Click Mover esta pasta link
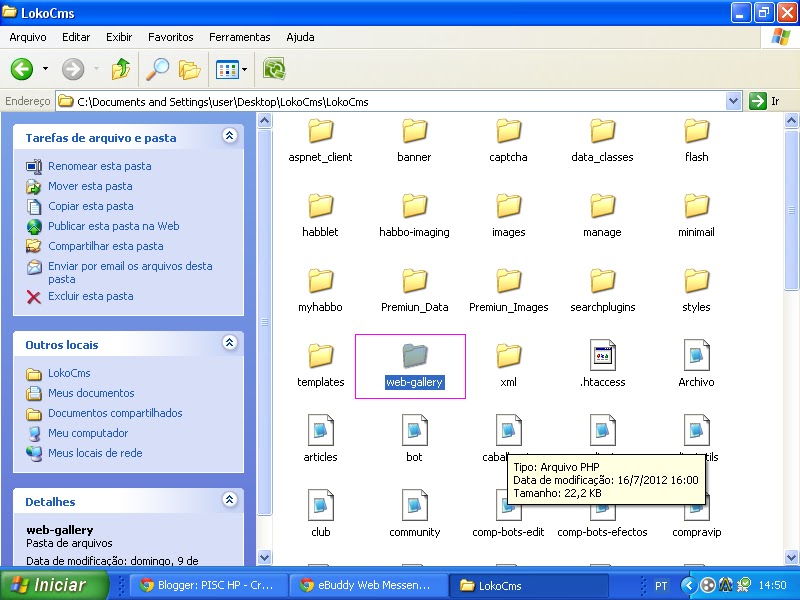The height and width of the screenshot is (600, 800). click(90, 186)
